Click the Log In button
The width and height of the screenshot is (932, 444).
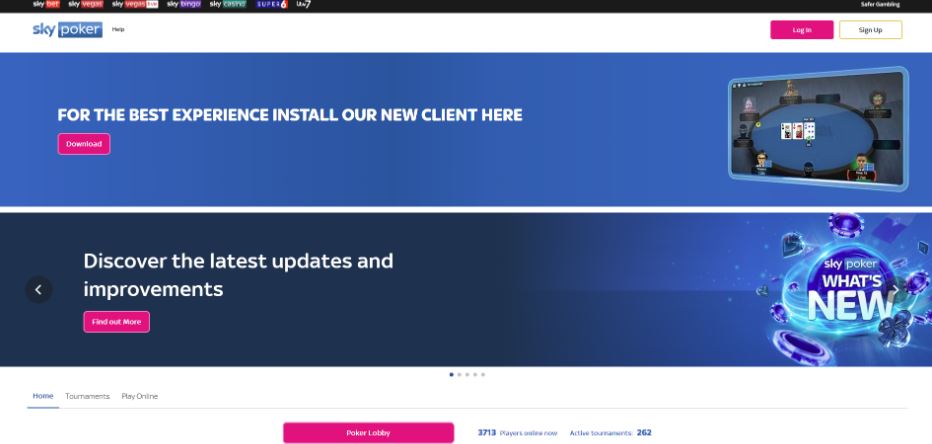tap(802, 30)
